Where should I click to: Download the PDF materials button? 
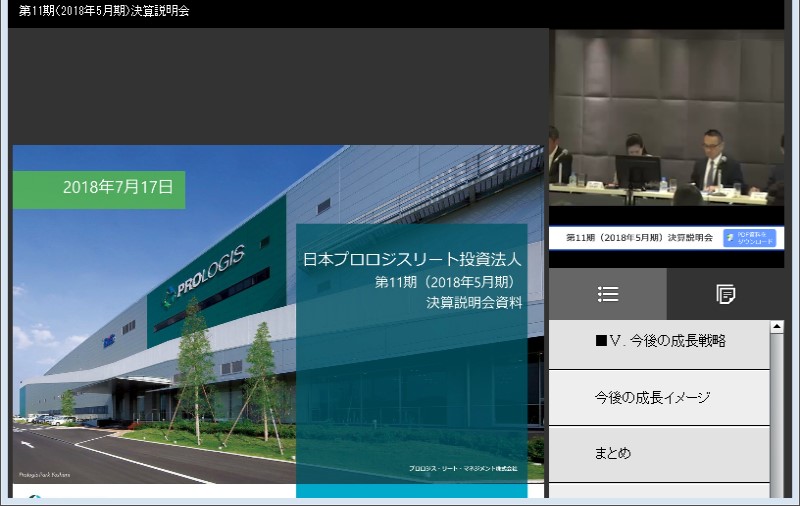tap(749, 238)
